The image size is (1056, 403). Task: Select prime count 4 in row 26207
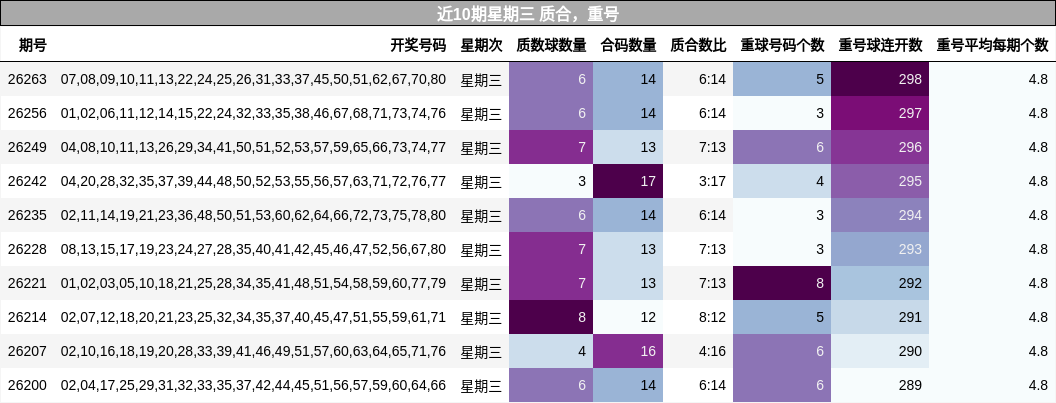551,352
